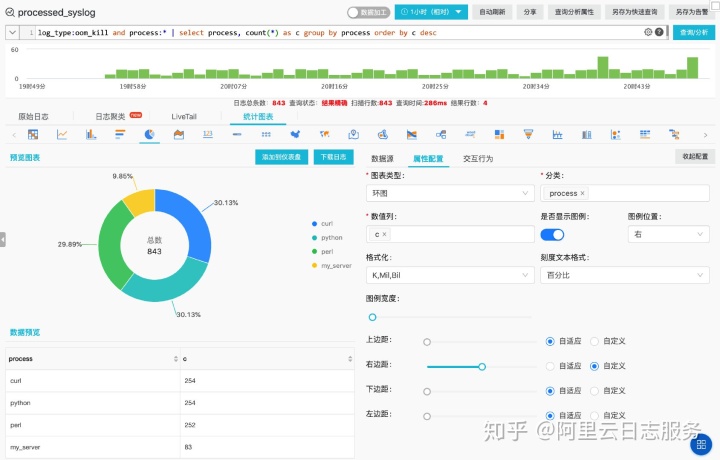Screen dimensions: 720x460
Task: Open the 图例位置 dropdown
Action: pyautogui.click(x=668, y=234)
